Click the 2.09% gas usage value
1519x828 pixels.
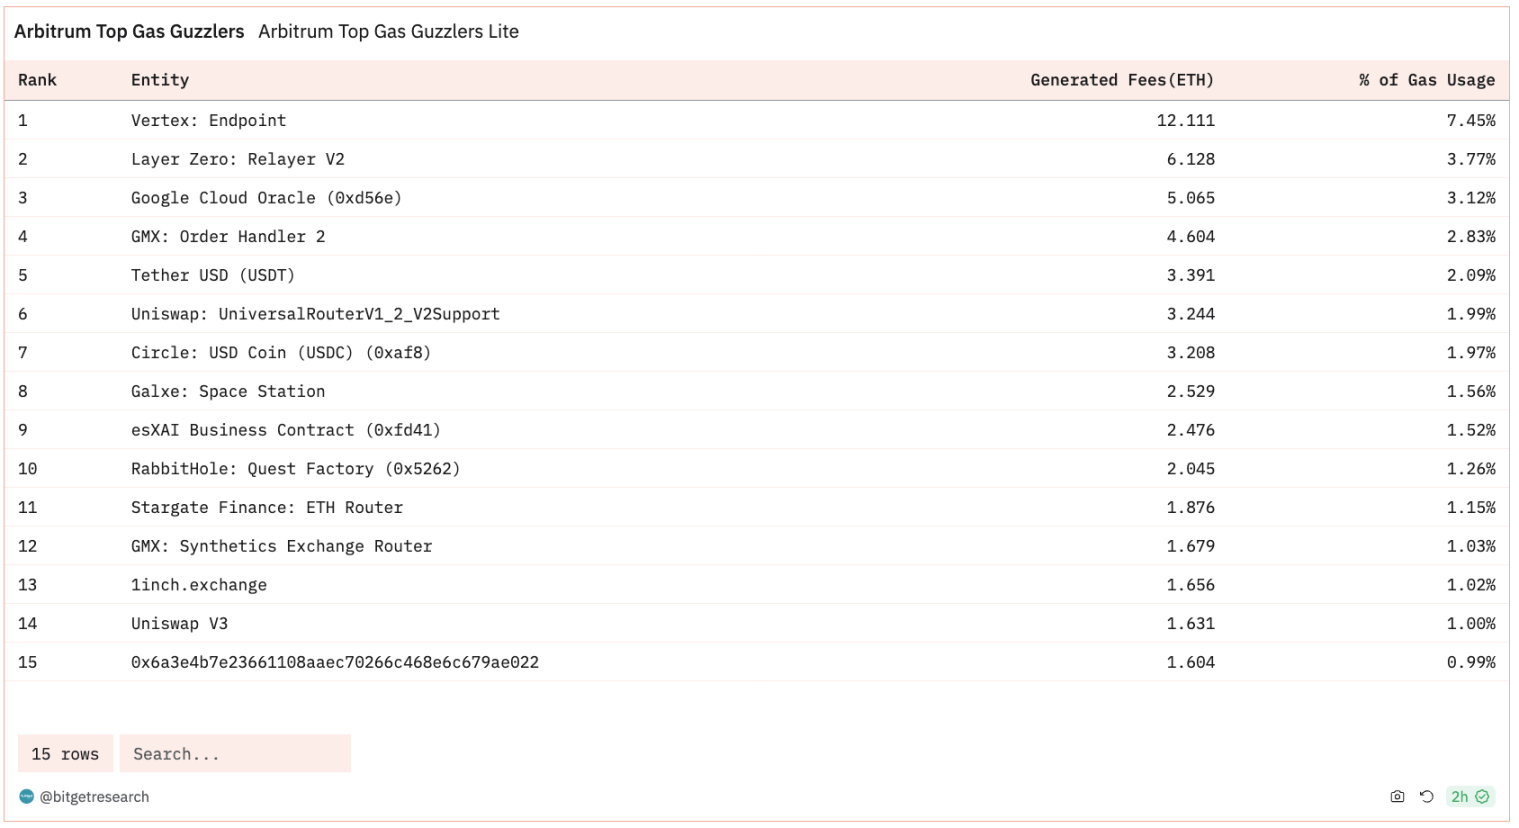[1471, 275]
